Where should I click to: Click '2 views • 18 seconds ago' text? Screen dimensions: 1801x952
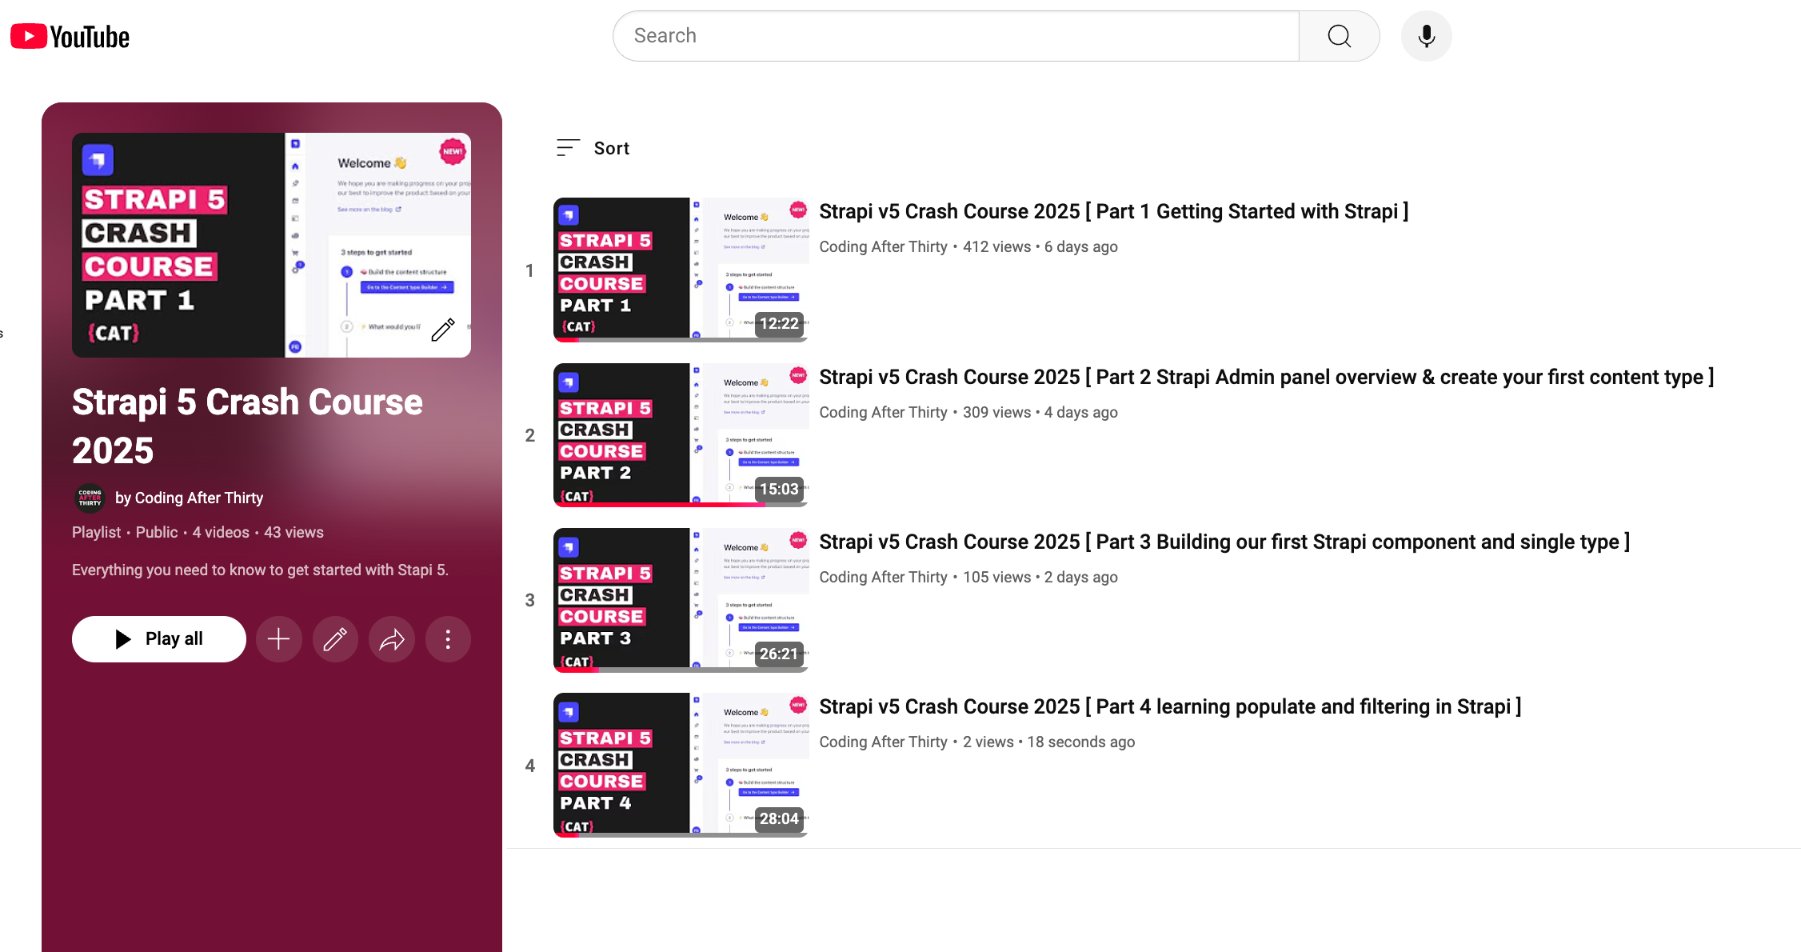[x=1049, y=742]
